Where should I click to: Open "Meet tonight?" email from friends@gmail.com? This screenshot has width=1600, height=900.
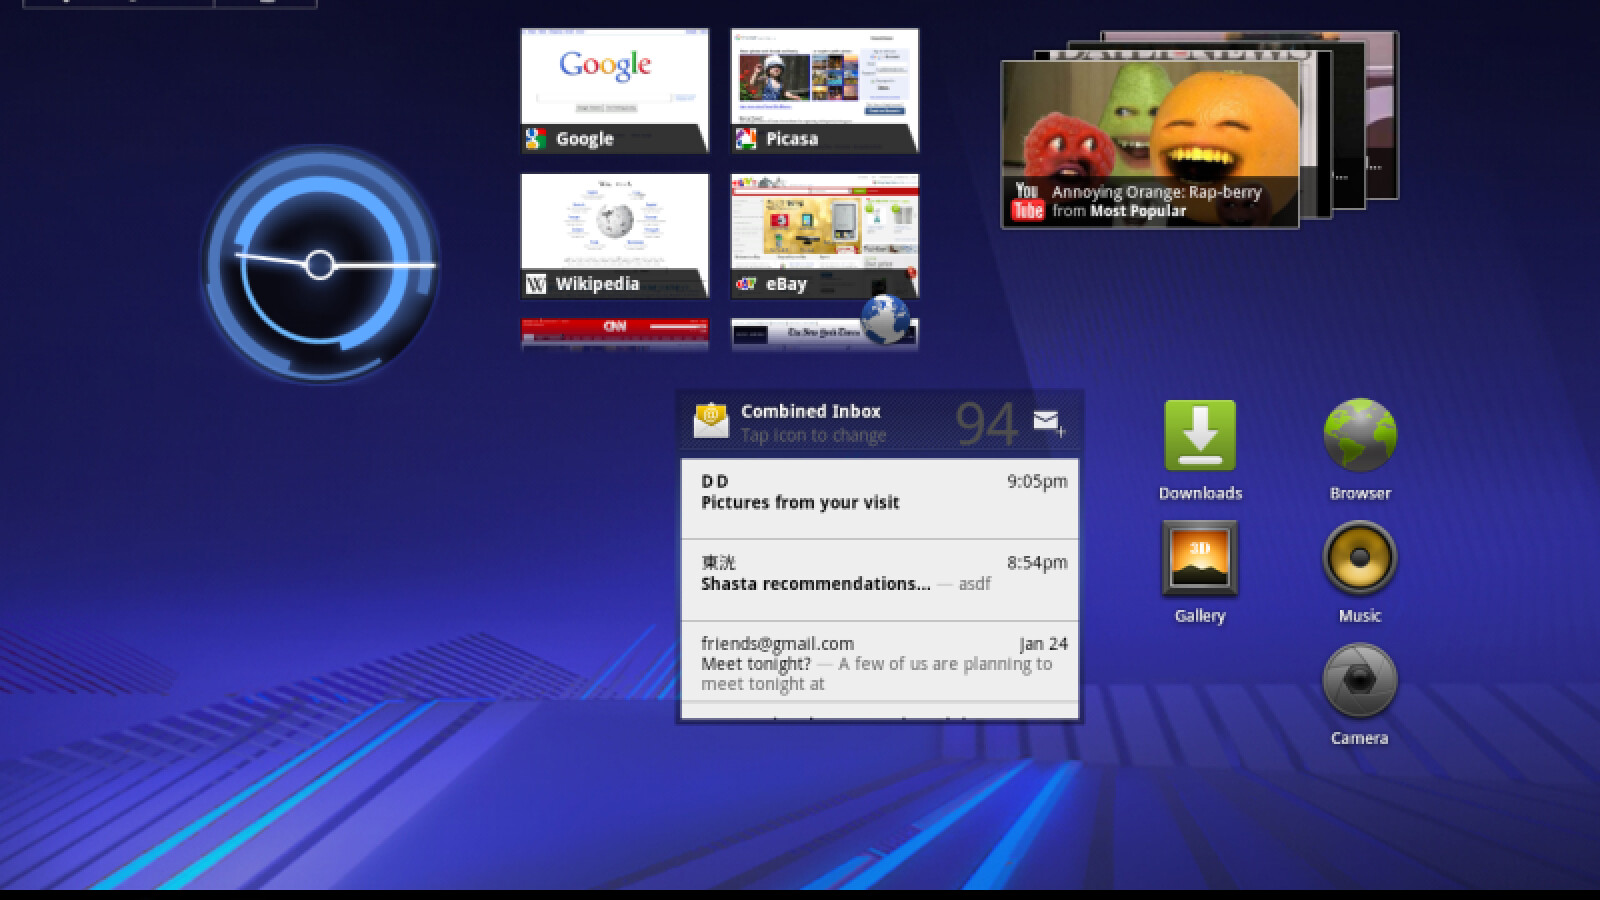point(879,663)
